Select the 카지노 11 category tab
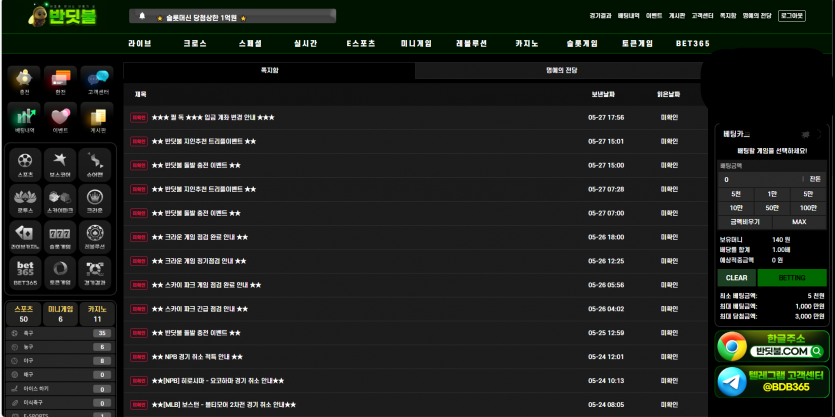The image size is (835, 417). pos(97,314)
